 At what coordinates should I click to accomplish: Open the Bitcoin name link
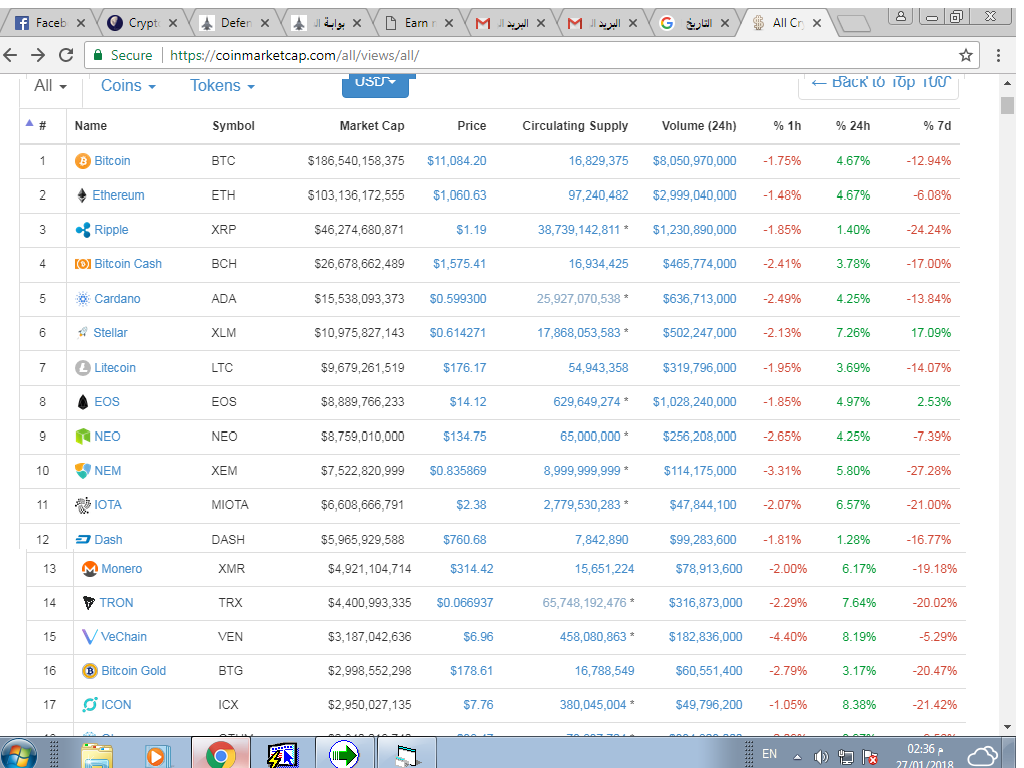112,161
